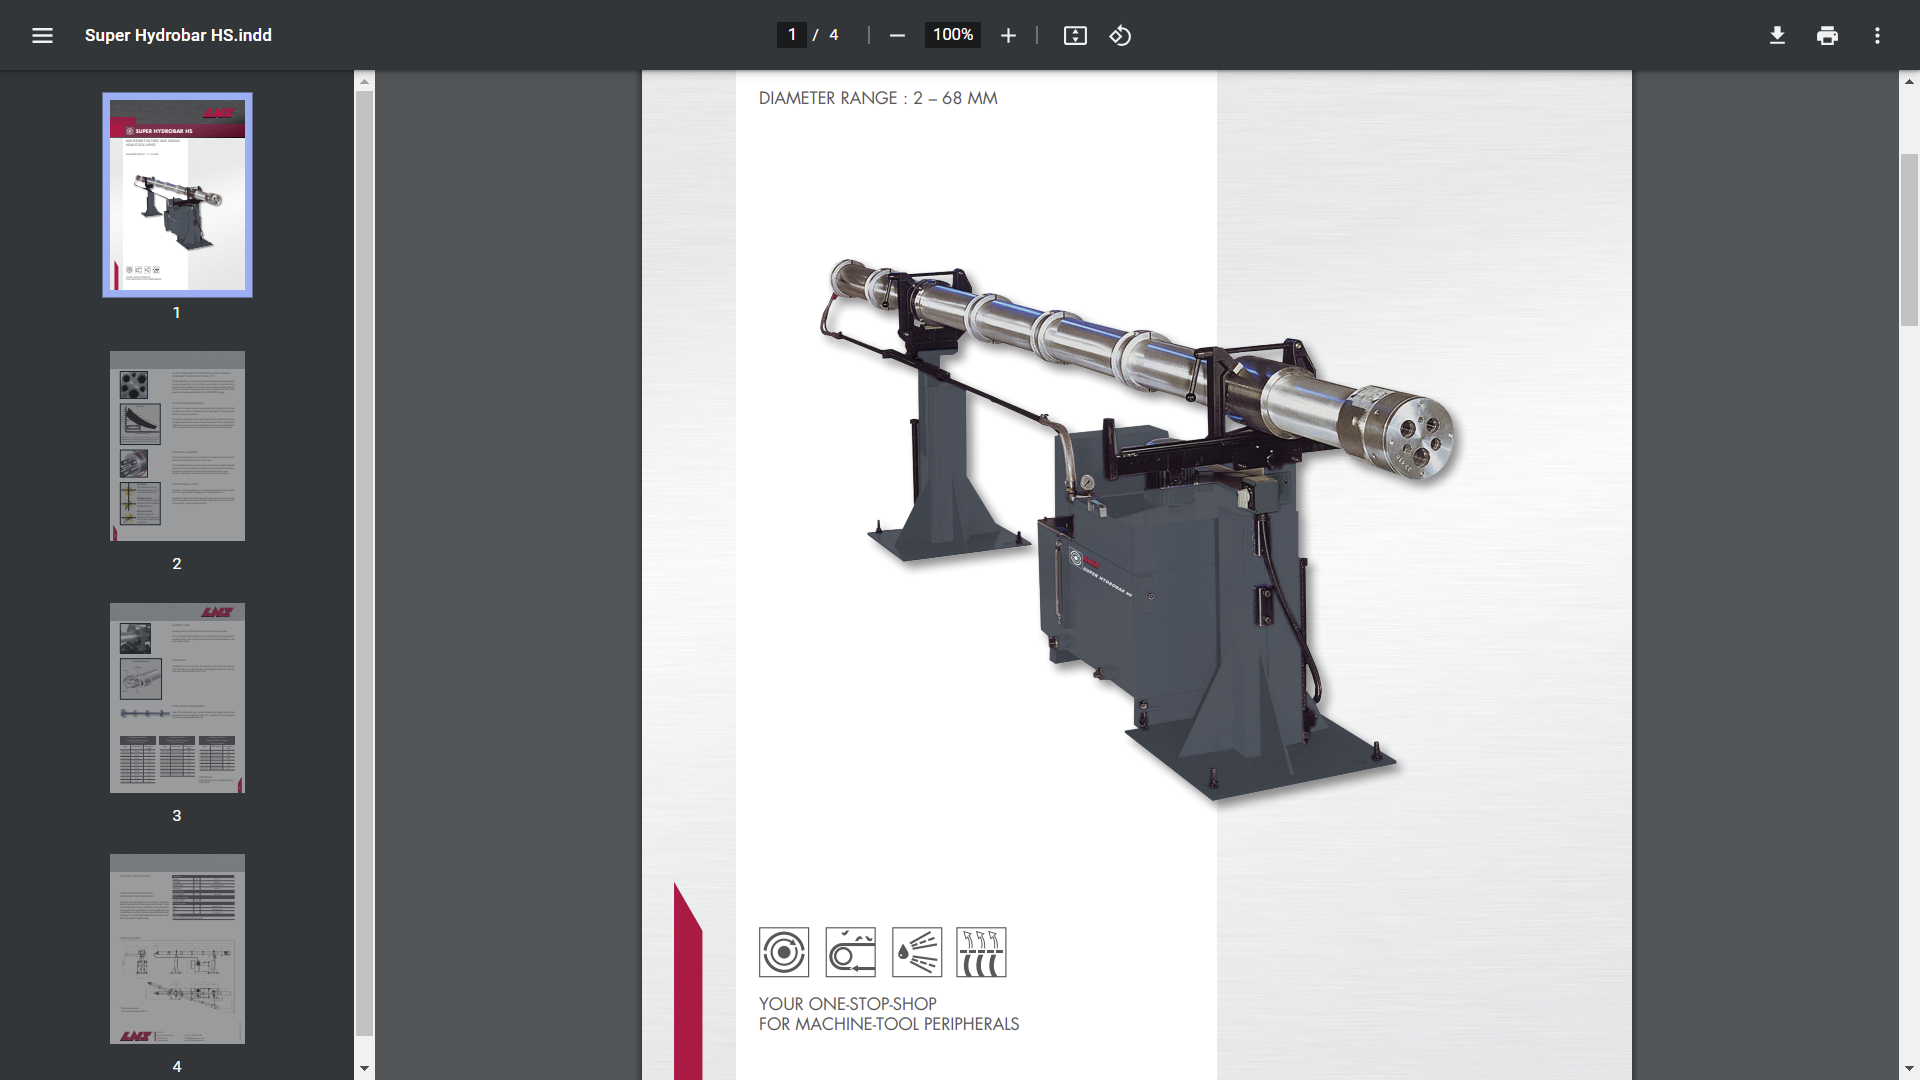Click sidebar scrollbar down arrow
This screenshot has width=1920, height=1080.
(x=364, y=1068)
